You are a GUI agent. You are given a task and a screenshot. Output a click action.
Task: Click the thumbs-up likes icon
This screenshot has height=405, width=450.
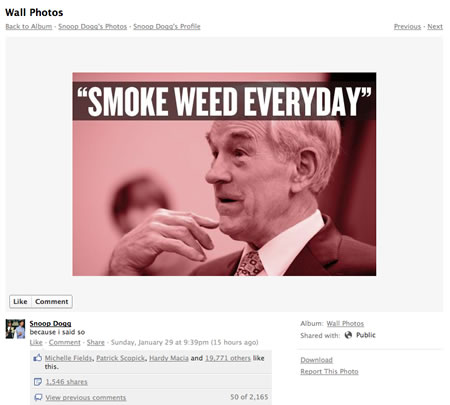click(x=38, y=358)
